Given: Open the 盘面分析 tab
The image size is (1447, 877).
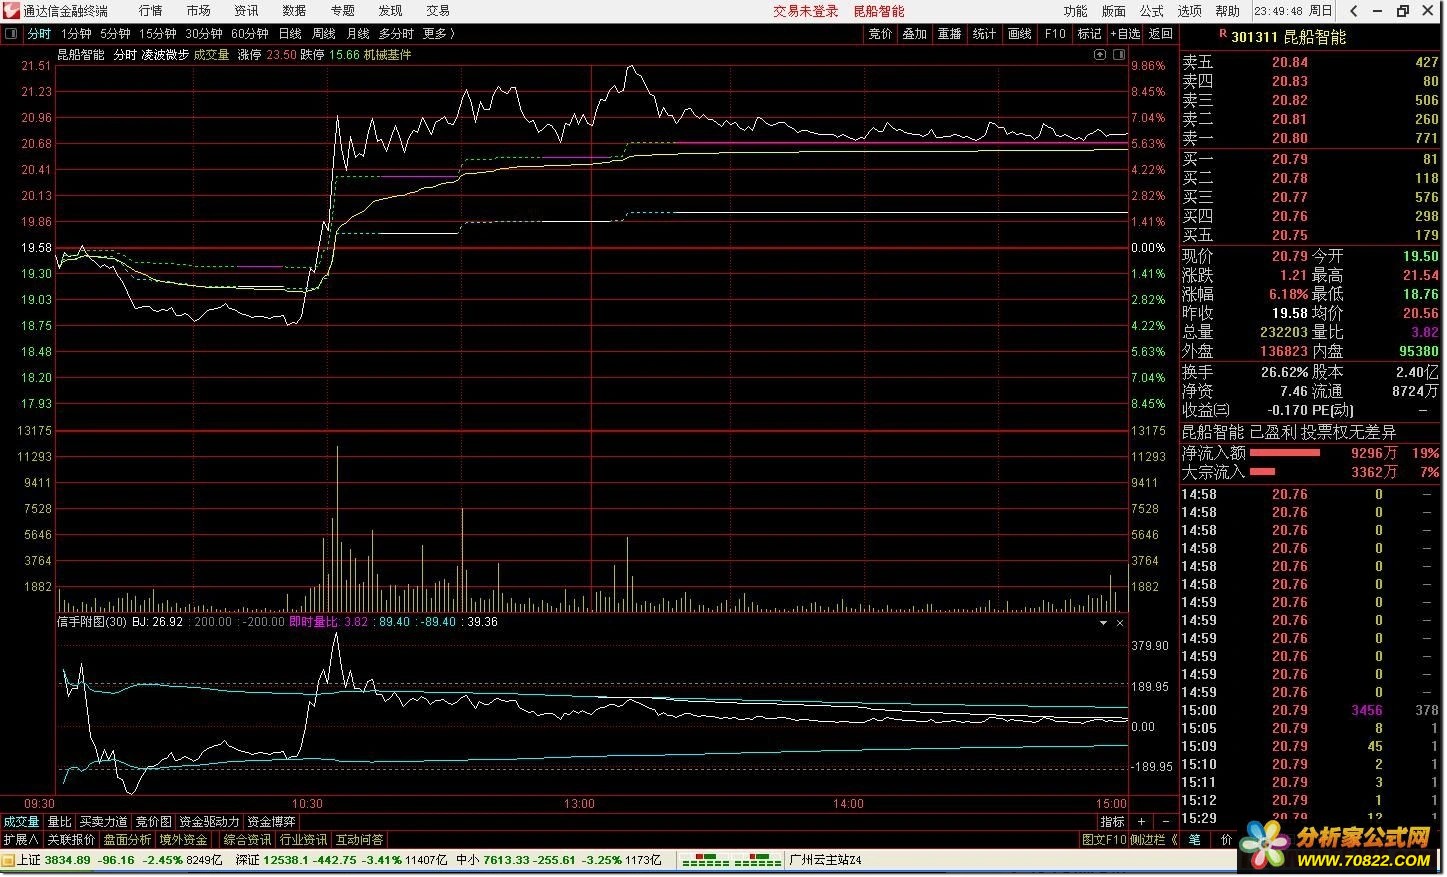Looking at the screenshot, I should click(x=127, y=840).
